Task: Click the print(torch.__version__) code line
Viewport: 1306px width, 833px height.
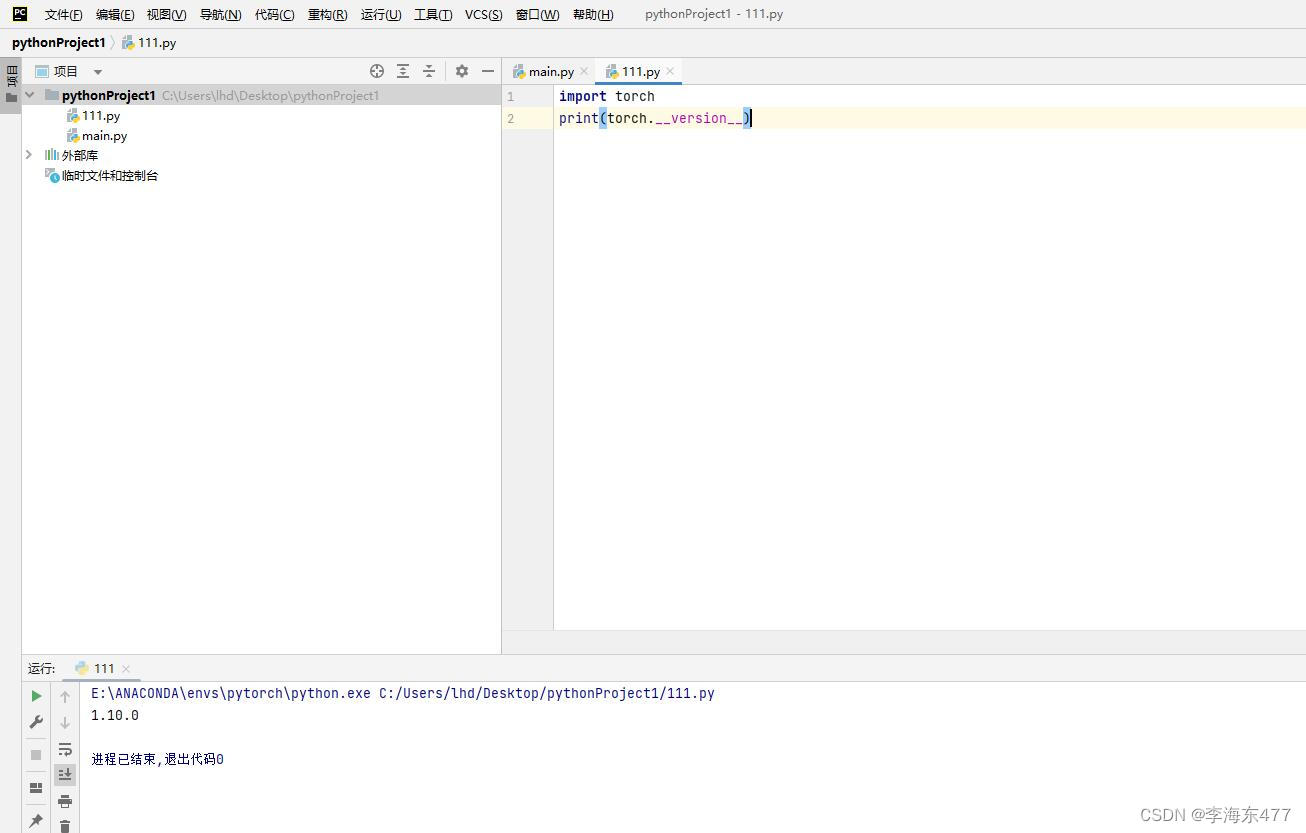Action: [x=655, y=118]
